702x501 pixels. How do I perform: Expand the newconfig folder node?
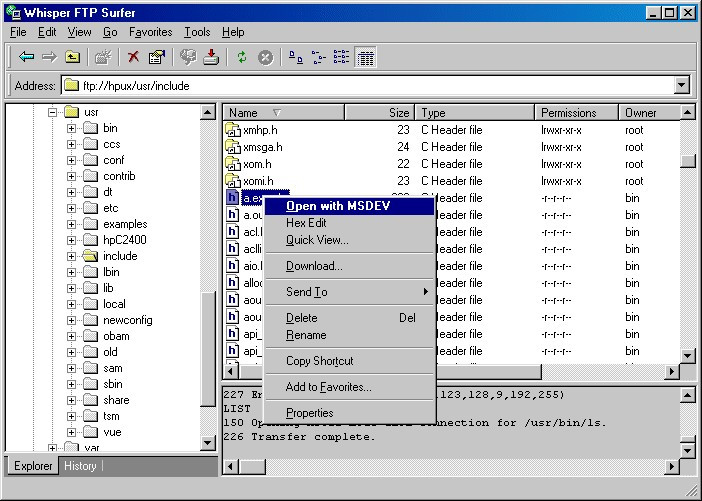coord(71,320)
